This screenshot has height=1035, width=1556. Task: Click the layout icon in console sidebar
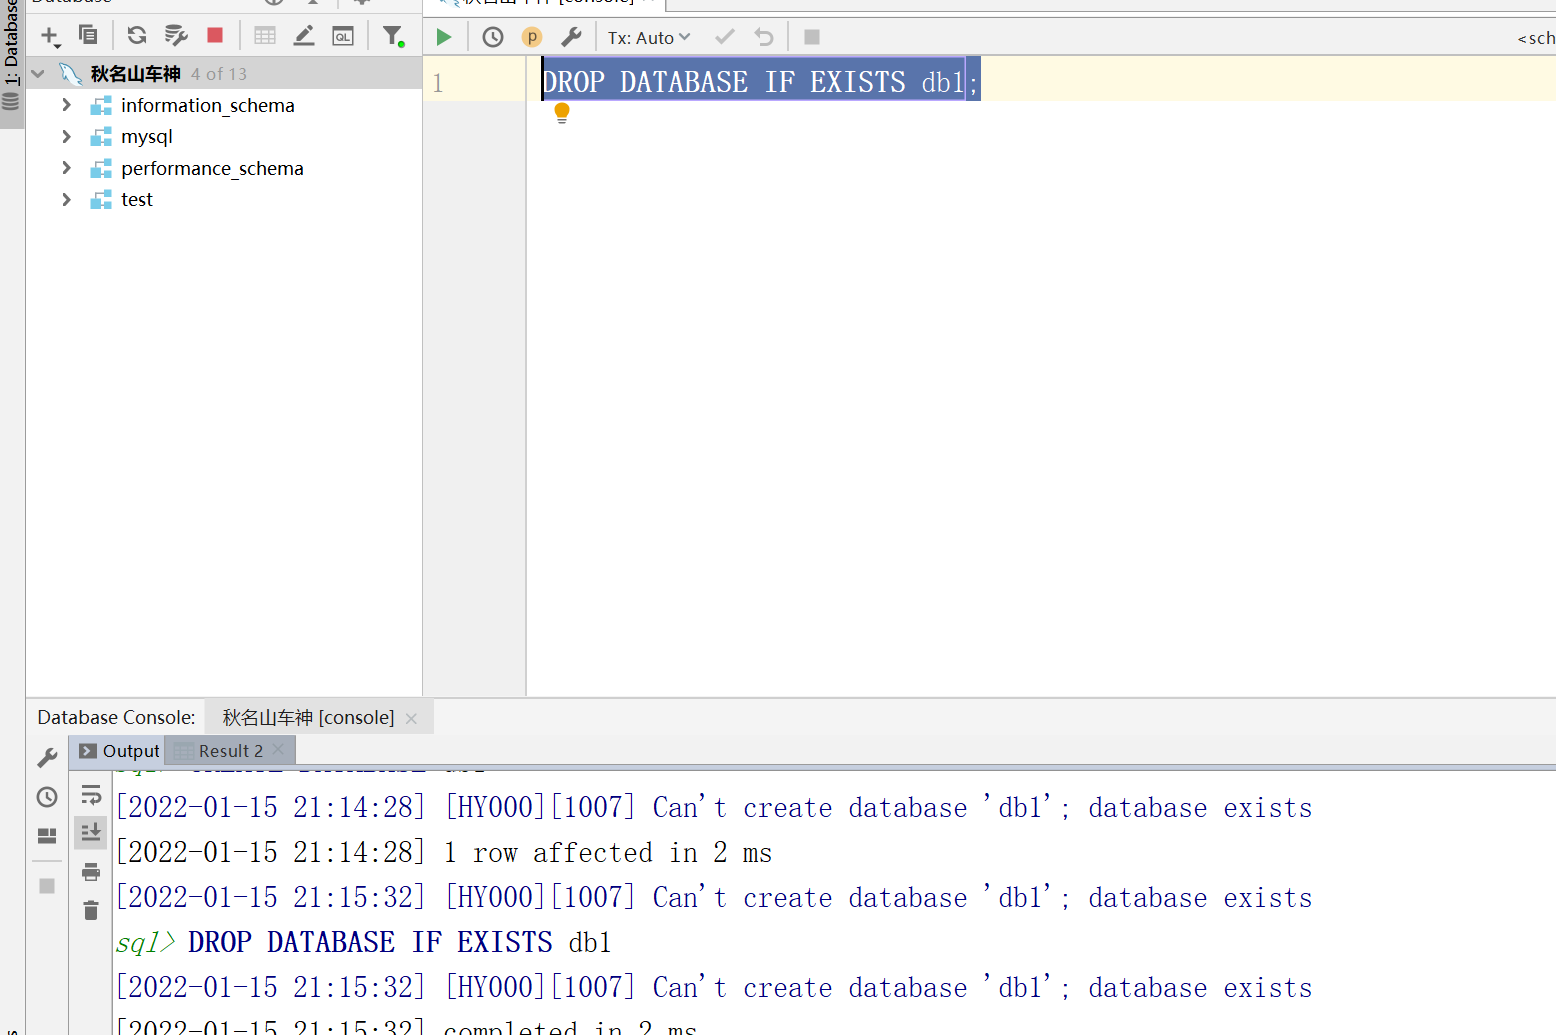click(x=47, y=835)
